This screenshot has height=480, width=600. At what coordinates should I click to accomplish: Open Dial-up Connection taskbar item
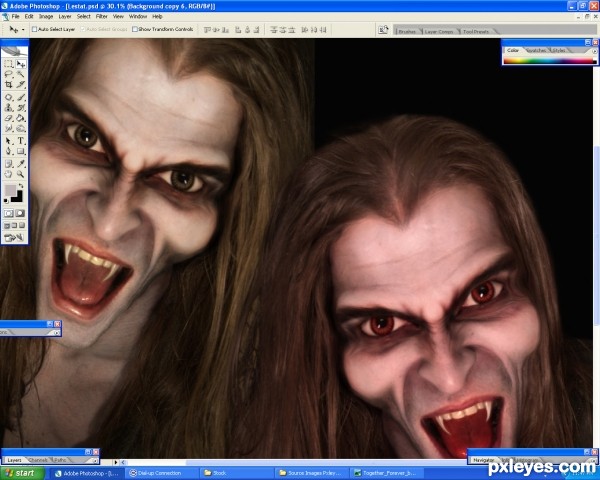(x=160, y=473)
